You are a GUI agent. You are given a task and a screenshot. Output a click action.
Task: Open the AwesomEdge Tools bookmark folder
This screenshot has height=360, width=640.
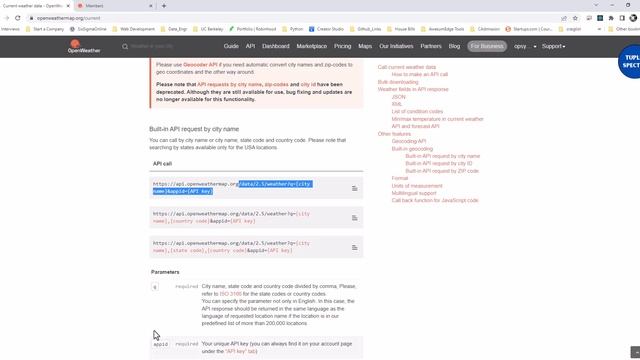click(x=442, y=29)
